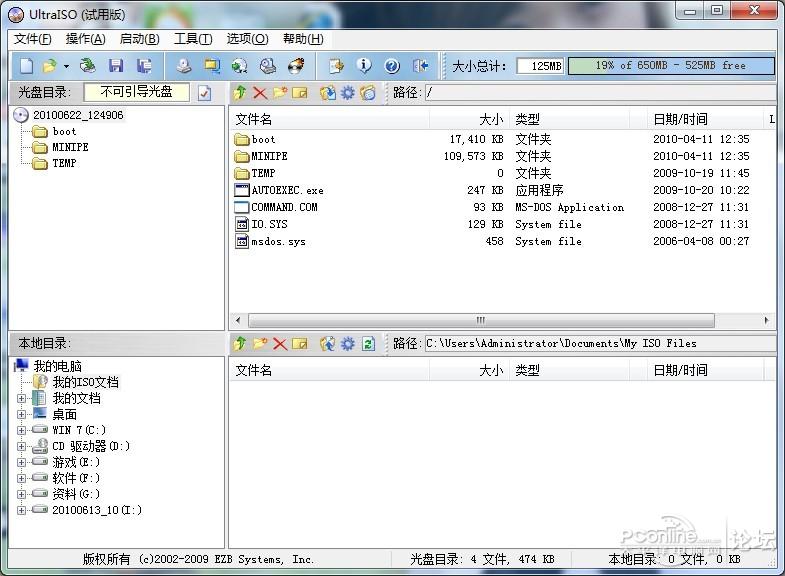Screen dimensions: 785x576
Task: Click red X delete icon in disc pane
Action: pyautogui.click(x=260, y=93)
